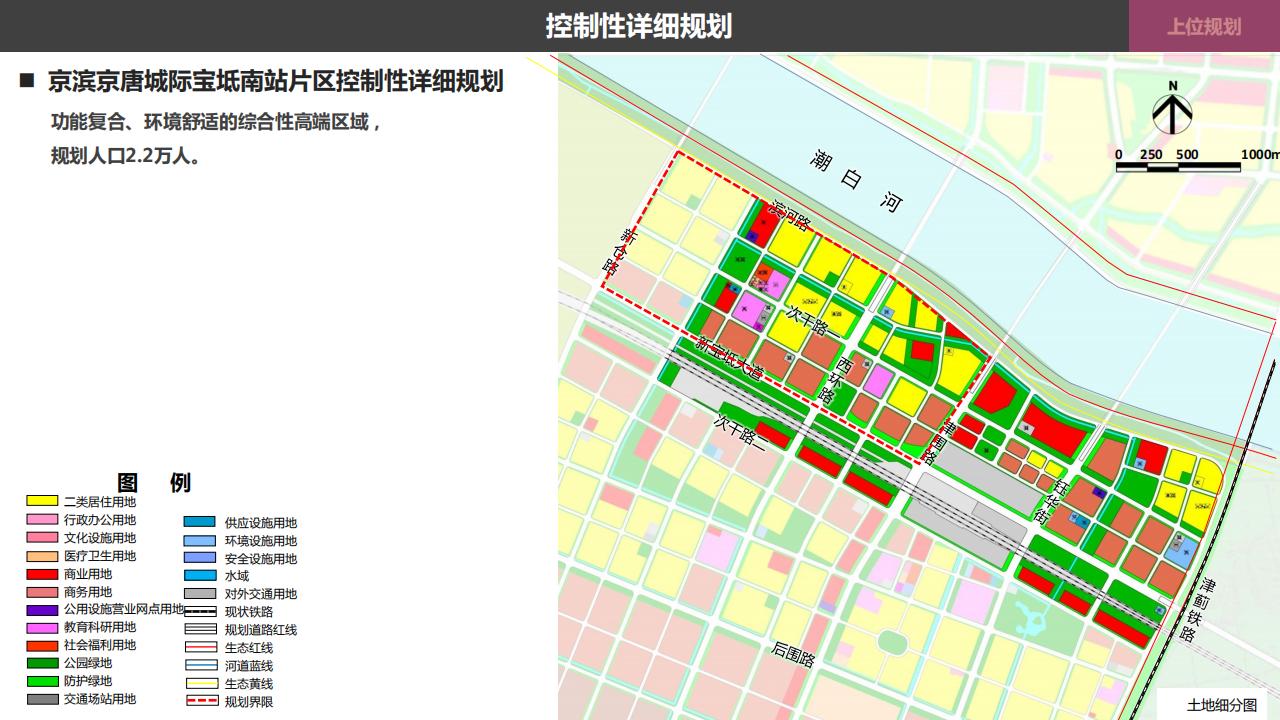1280x720 pixels.
Task: Select the dark green 公园绿地 swatch
Action: click(x=42, y=663)
